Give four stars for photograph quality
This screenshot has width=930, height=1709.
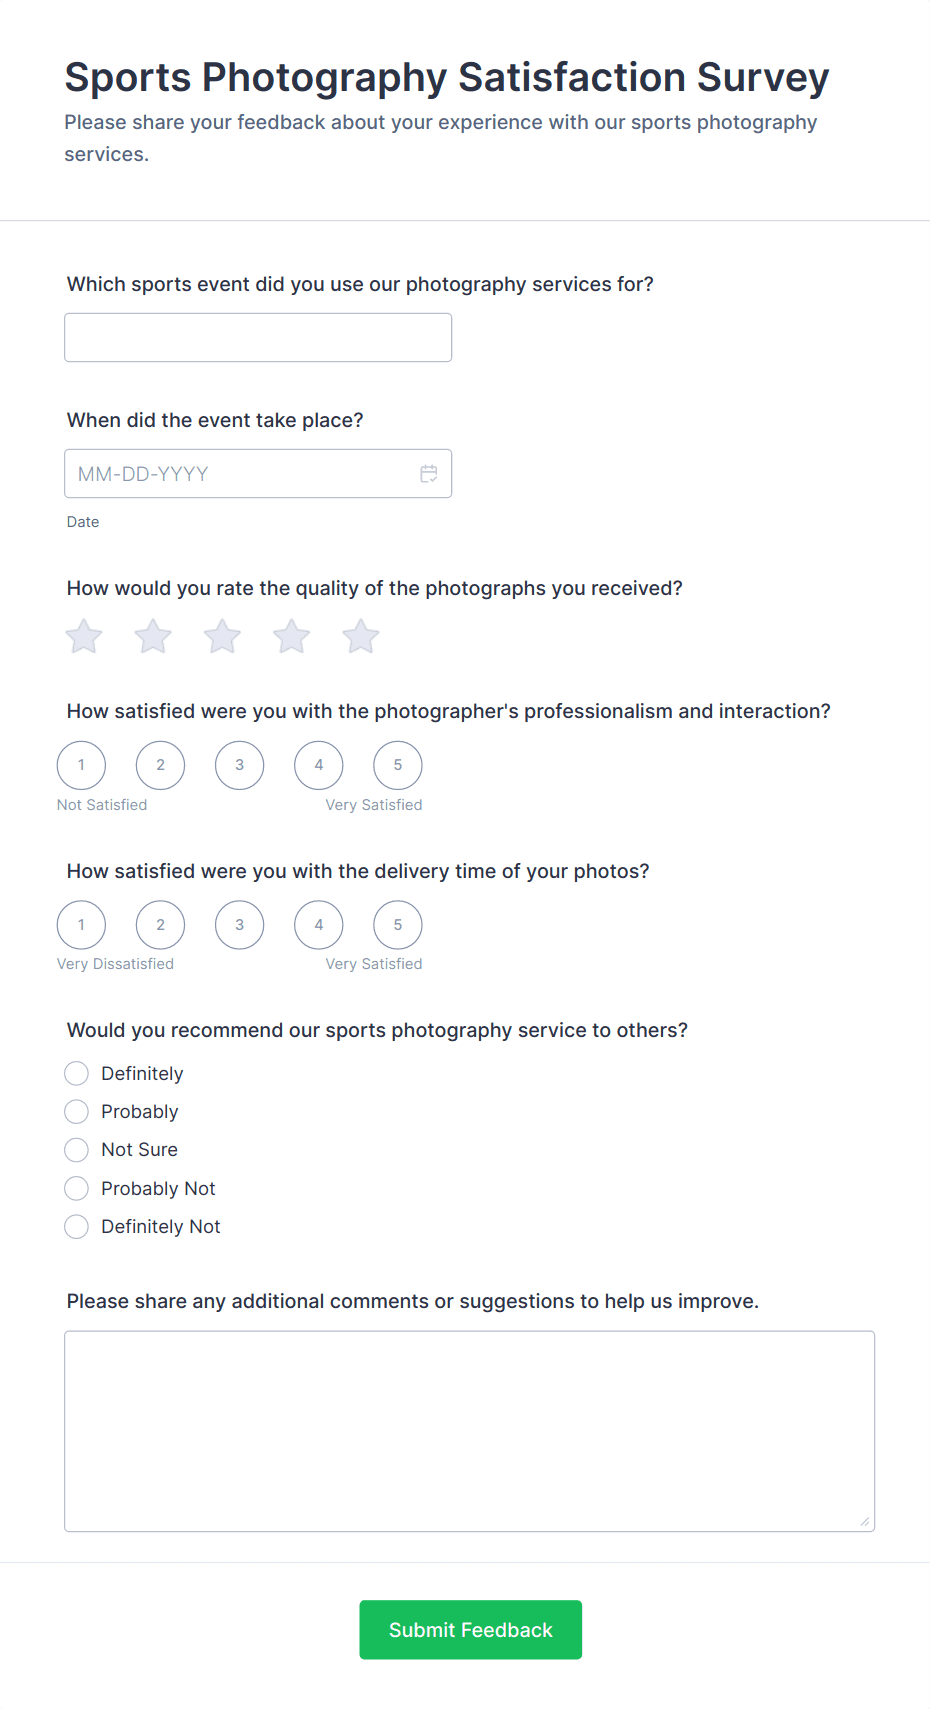coord(292,636)
